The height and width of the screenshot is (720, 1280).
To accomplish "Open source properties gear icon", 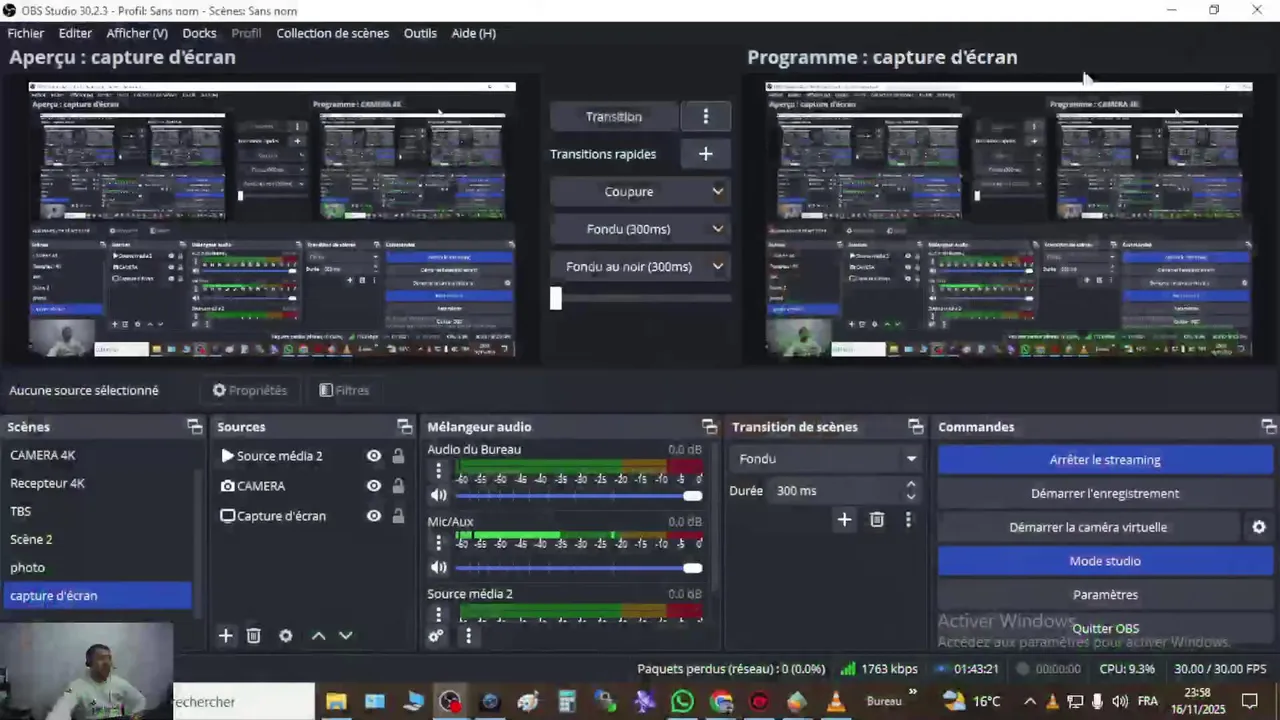I will pos(286,636).
